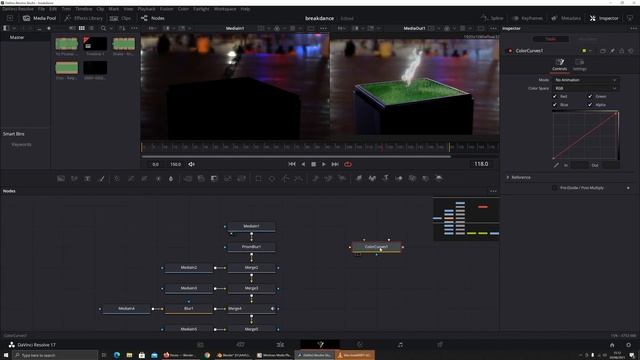Screen dimensions: 640x360
Task: Toggle the Clips panel
Action: pyautogui.click(x=120, y=18)
